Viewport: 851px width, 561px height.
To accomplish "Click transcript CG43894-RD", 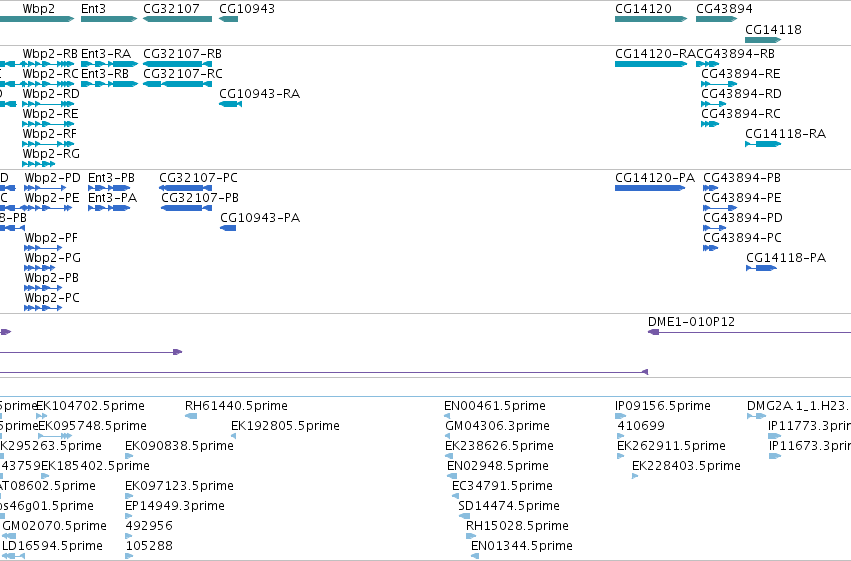I will 714,104.
